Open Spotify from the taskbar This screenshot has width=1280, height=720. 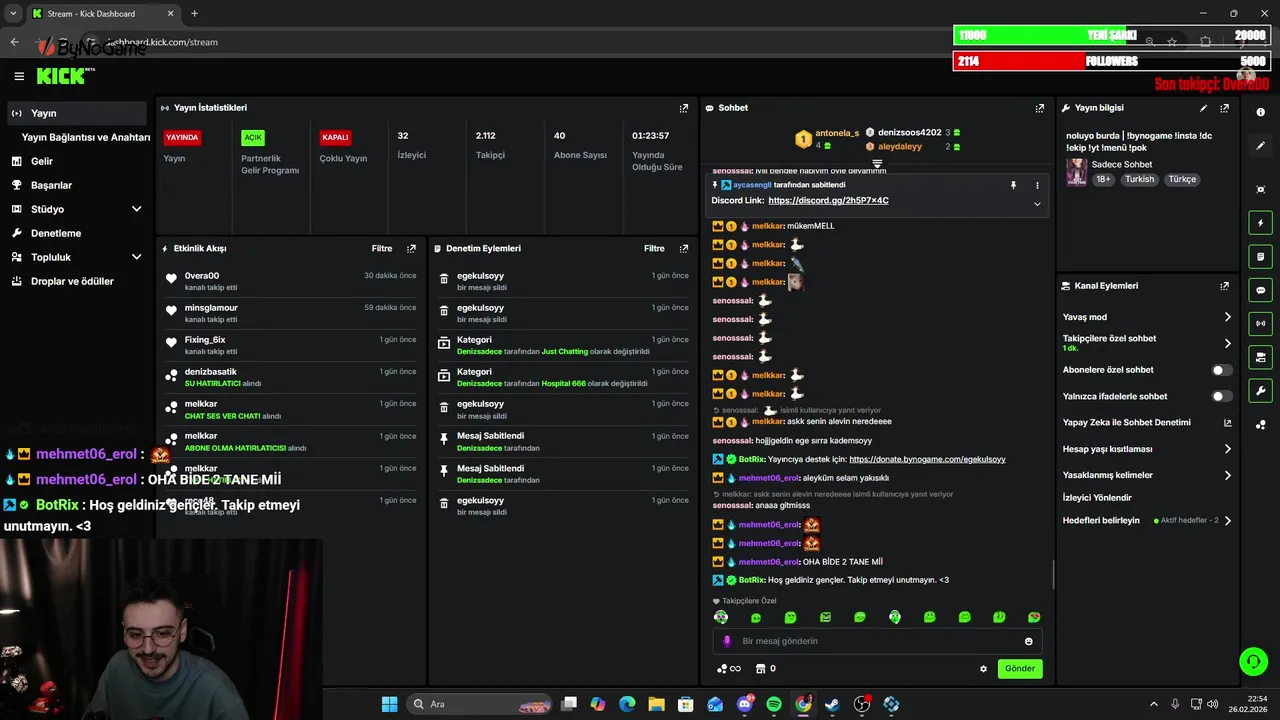774,704
